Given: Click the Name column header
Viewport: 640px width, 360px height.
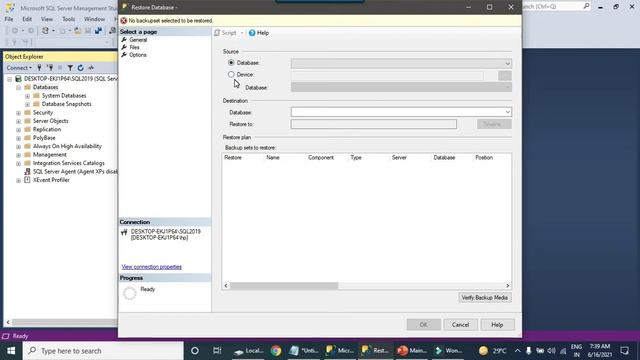Looking at the screenshot, I should pyautogui.click(x=273, y=158).
